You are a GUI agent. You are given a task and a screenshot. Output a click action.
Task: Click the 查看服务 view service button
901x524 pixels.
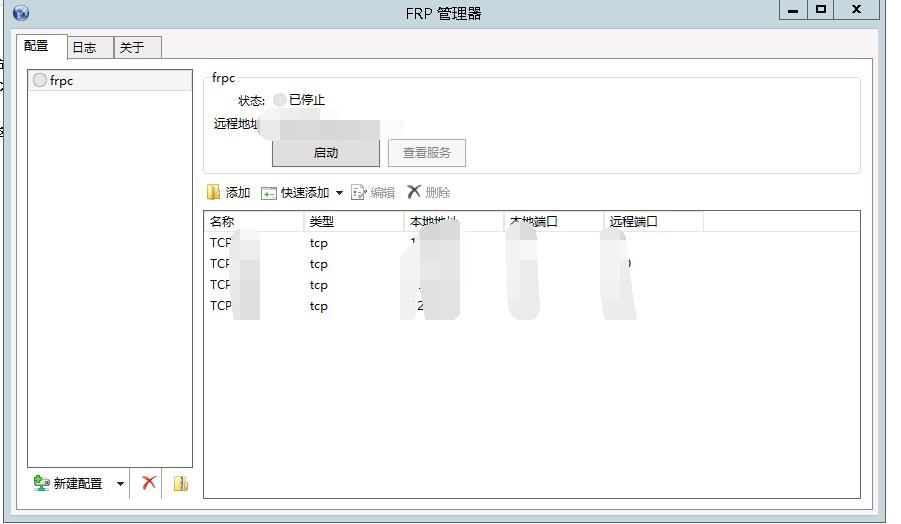[x=427, y=153]
